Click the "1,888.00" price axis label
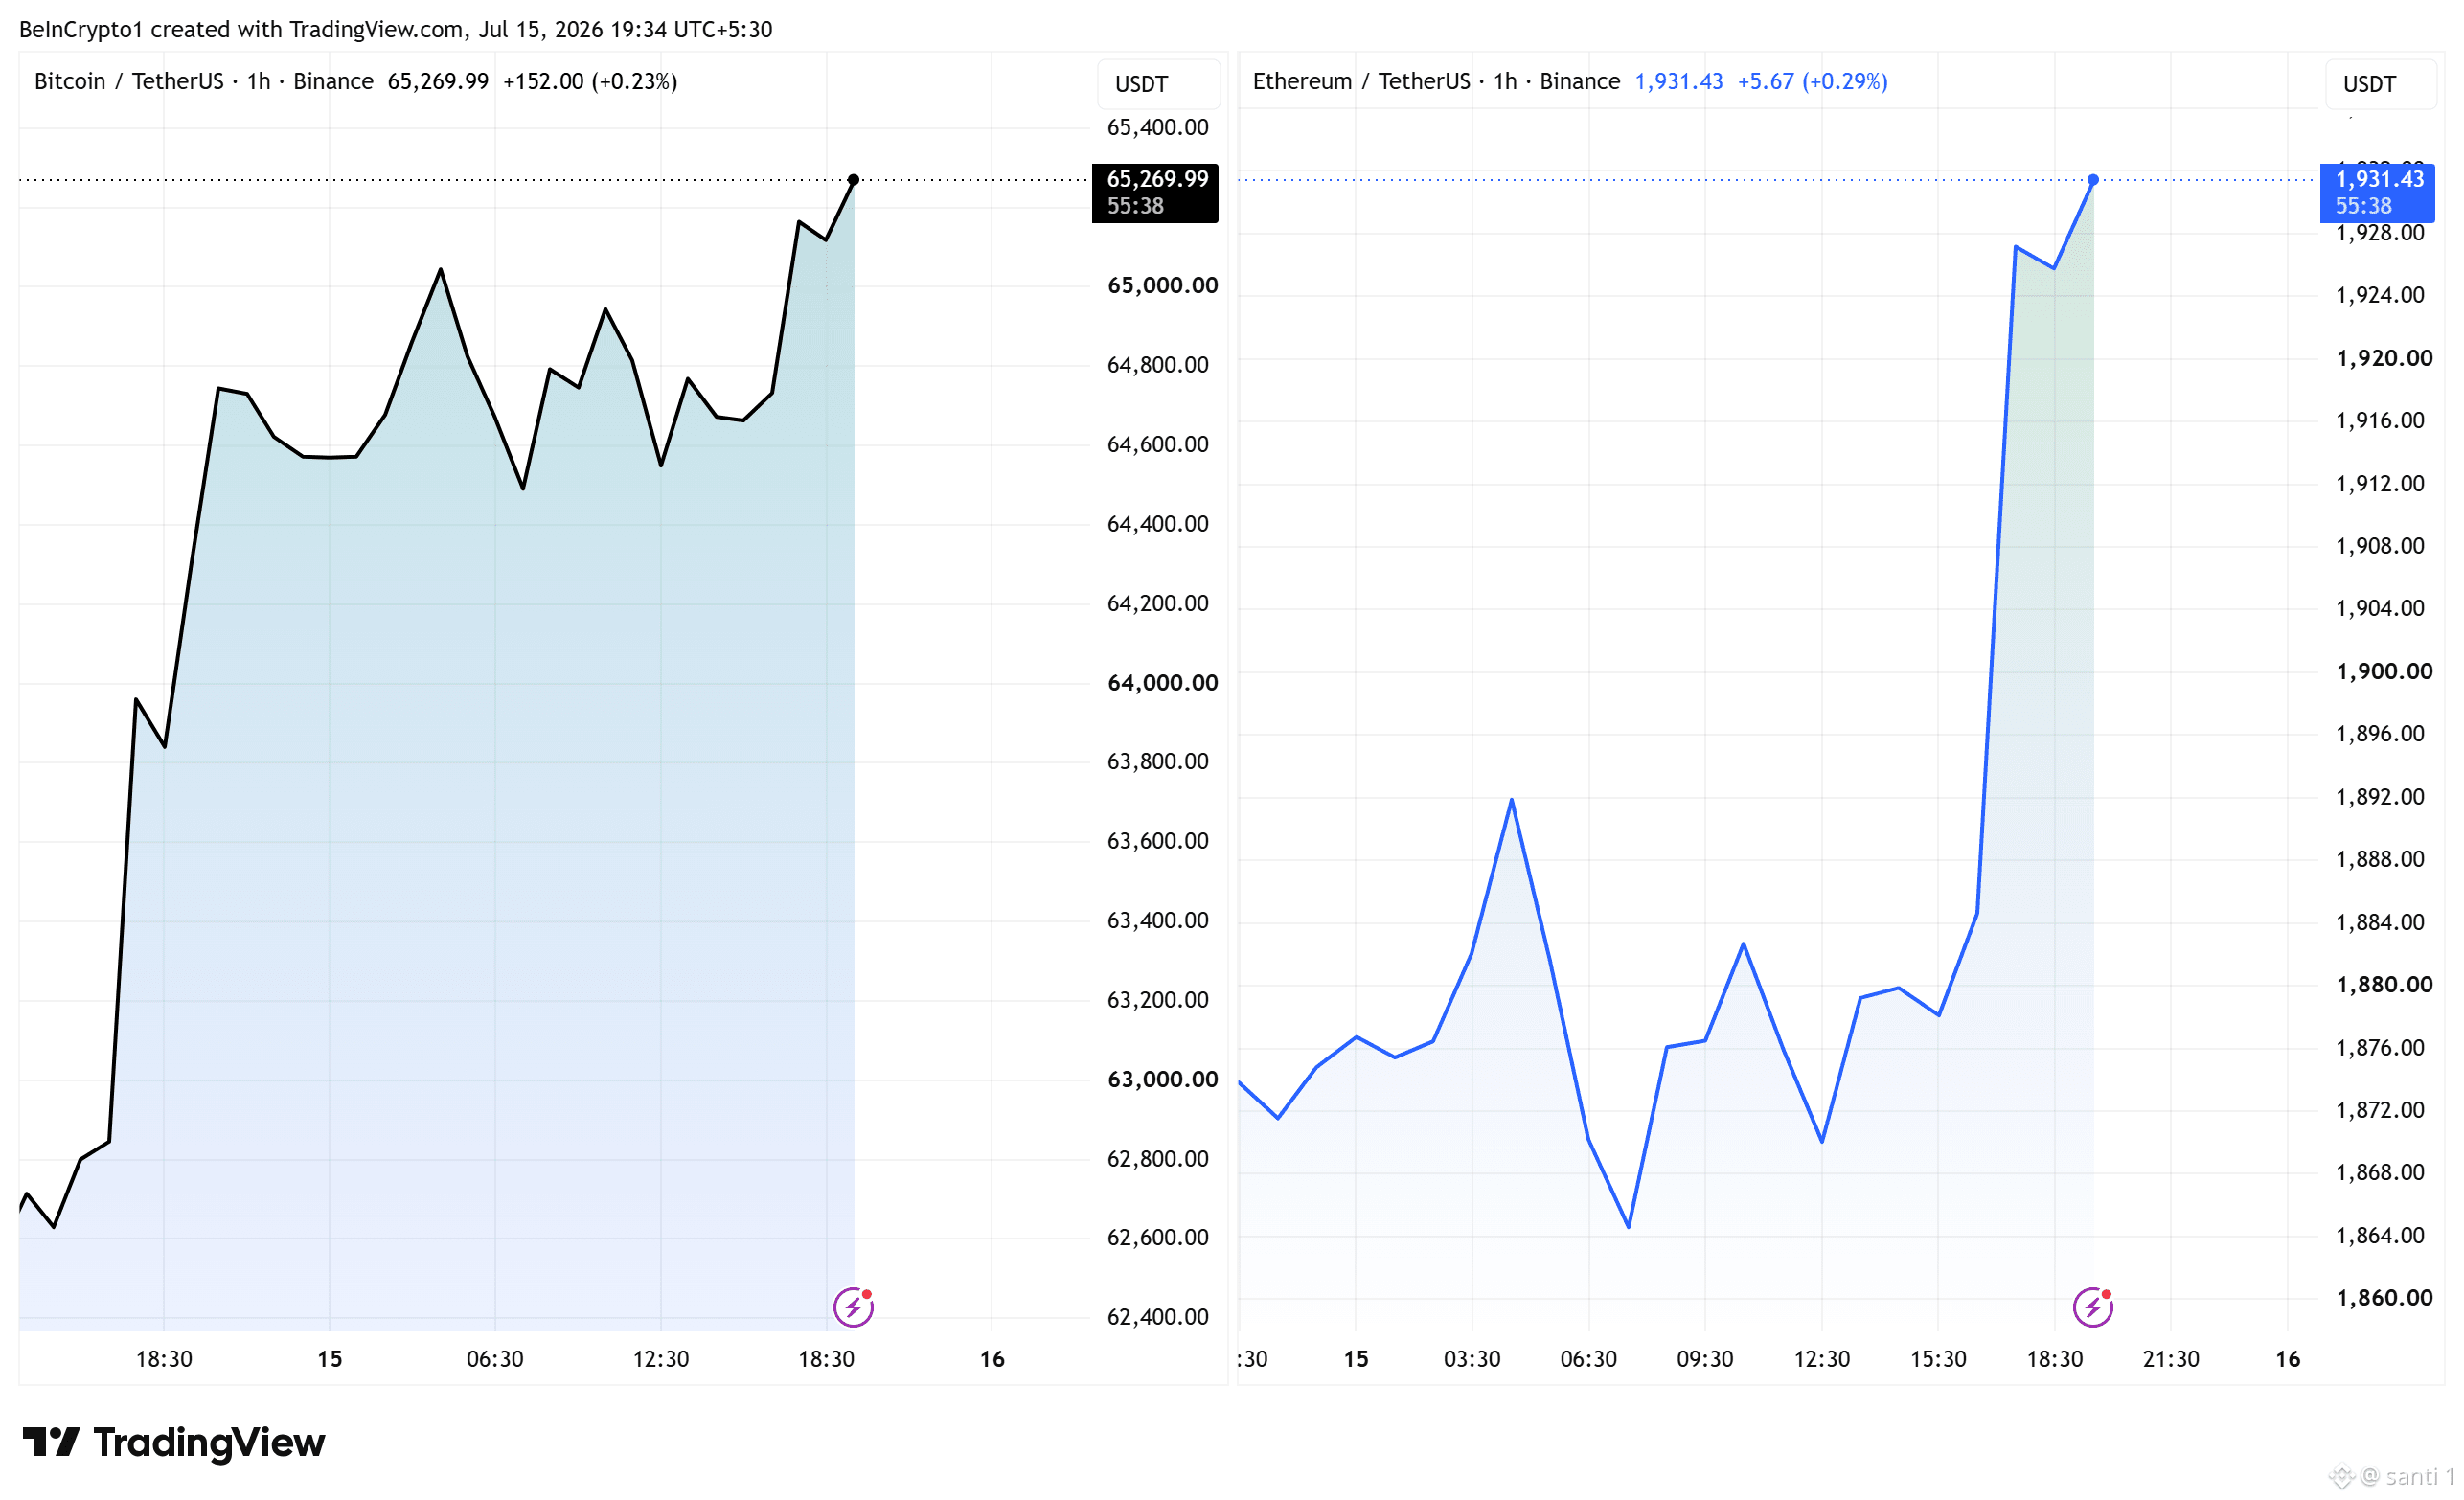2464x1500 pixels. click(2380, 859)
